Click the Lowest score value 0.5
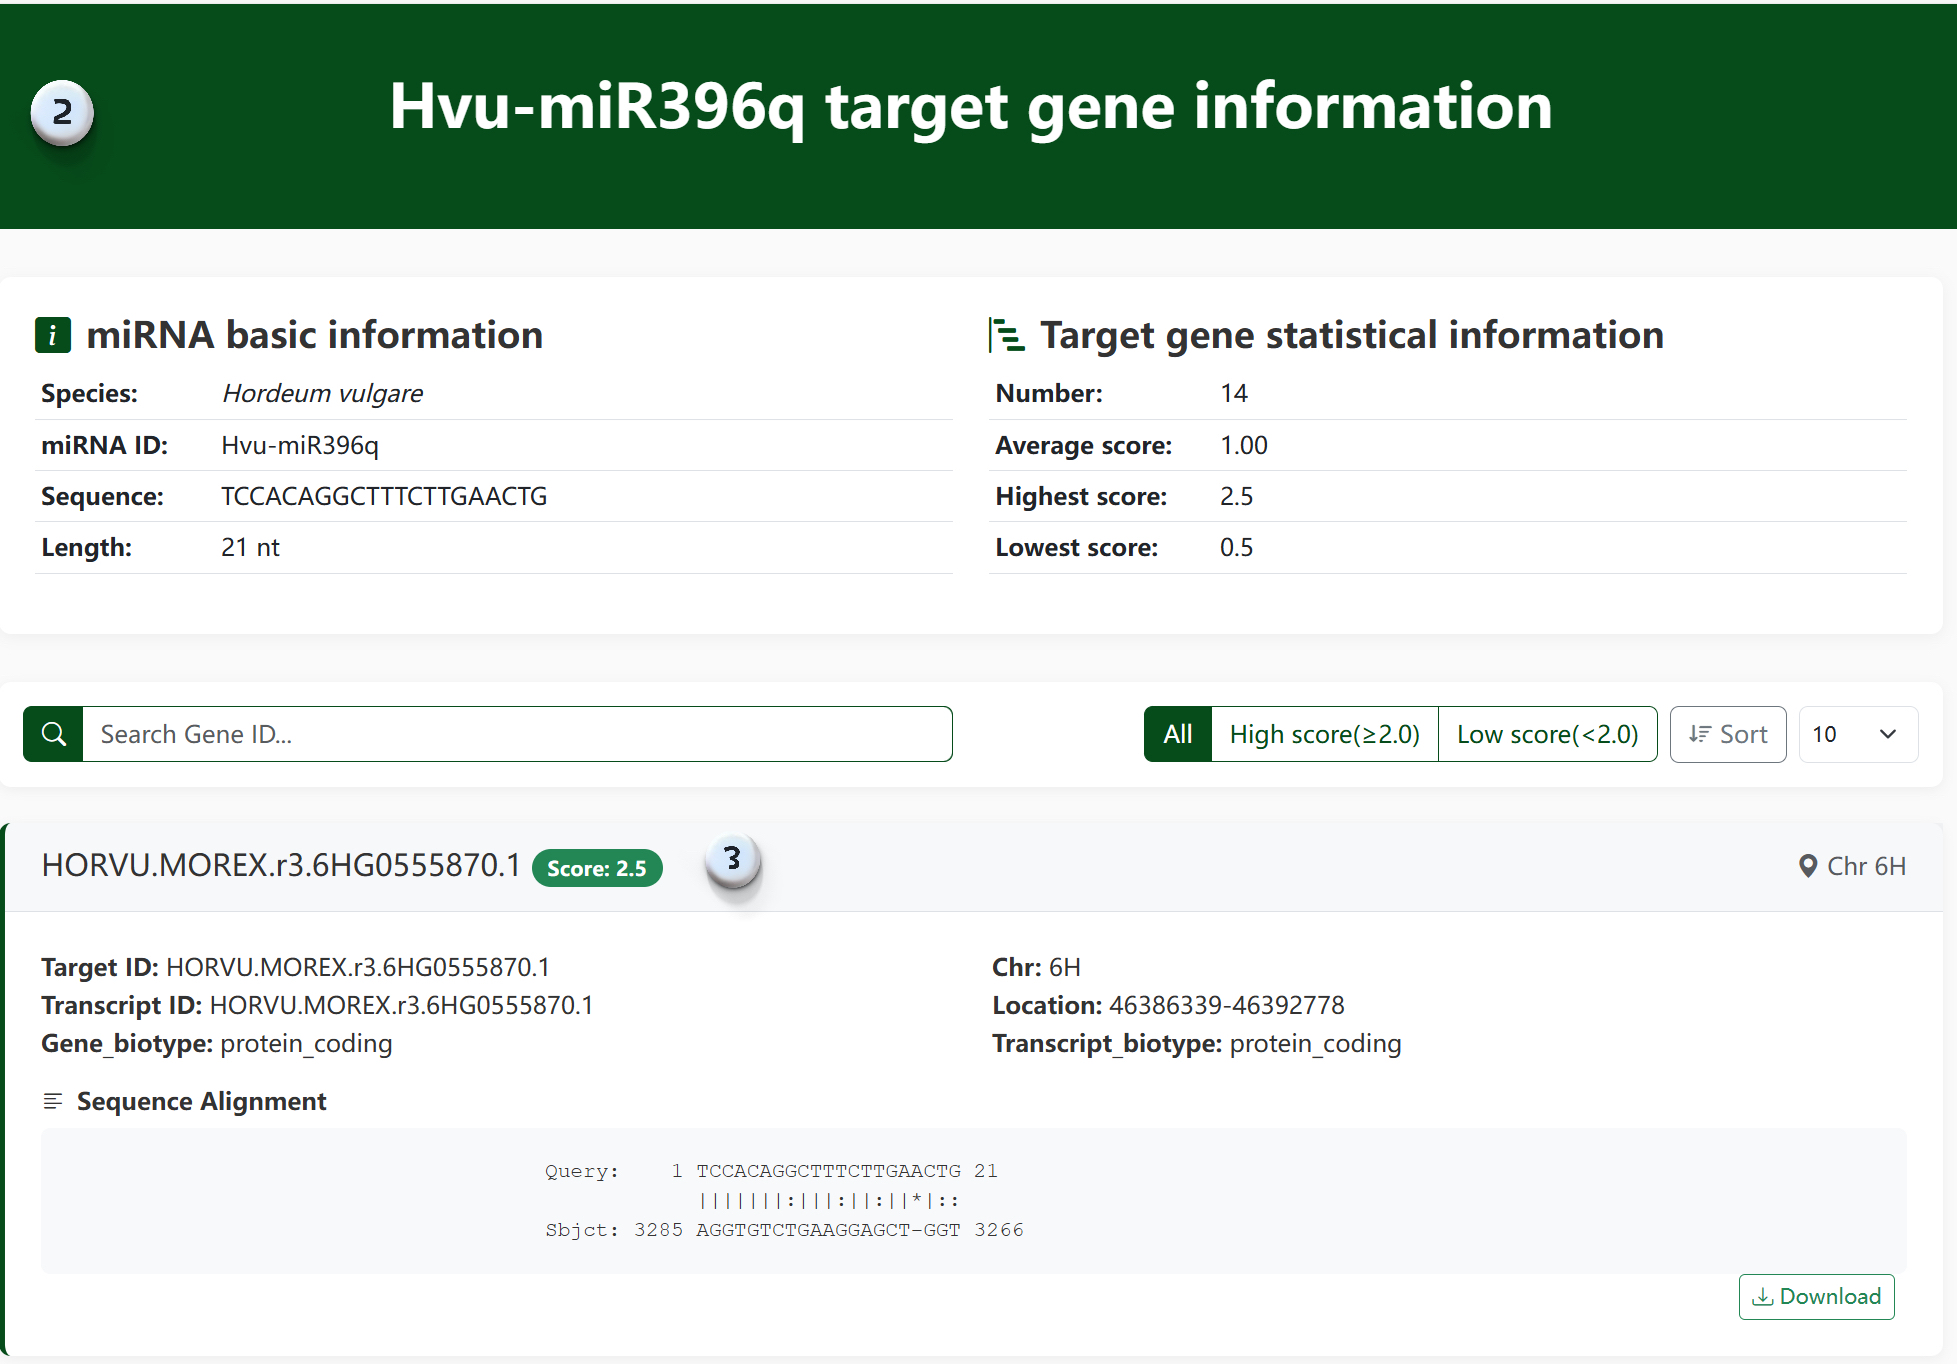This screenshot has width=1957, height=1364. (x=1236, y=547)
